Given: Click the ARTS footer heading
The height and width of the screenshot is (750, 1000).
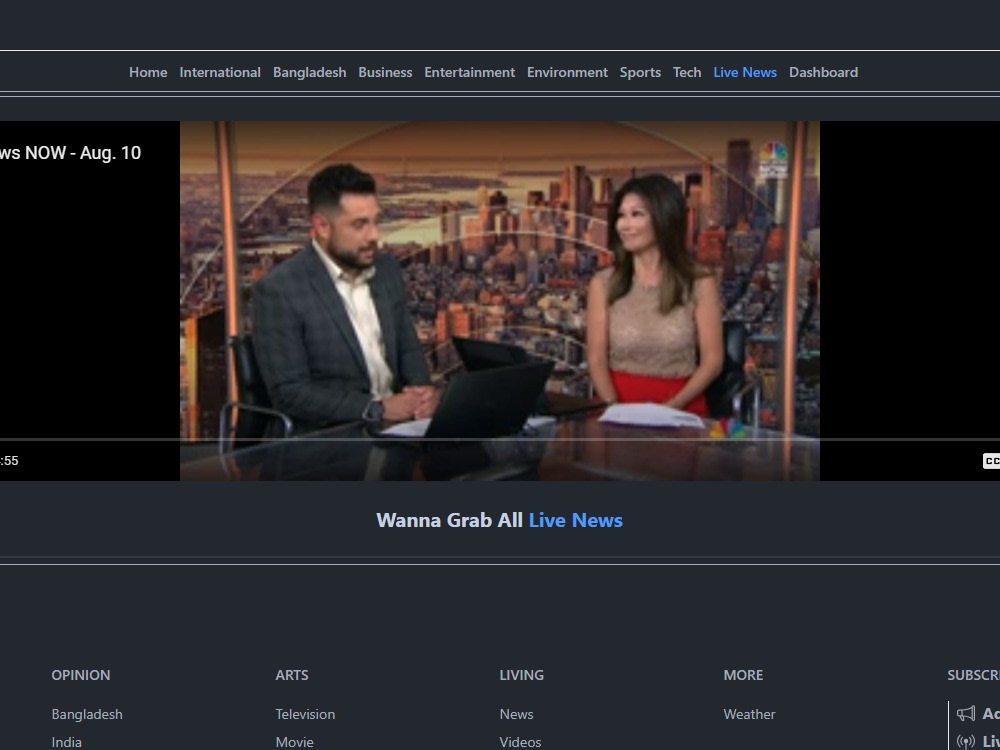Looking at the screenshot, I should pos(291,675).
